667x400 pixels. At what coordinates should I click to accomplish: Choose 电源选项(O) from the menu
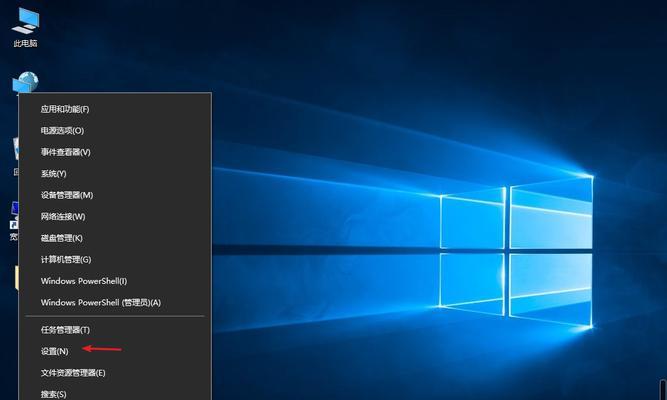tap(115, 131)
